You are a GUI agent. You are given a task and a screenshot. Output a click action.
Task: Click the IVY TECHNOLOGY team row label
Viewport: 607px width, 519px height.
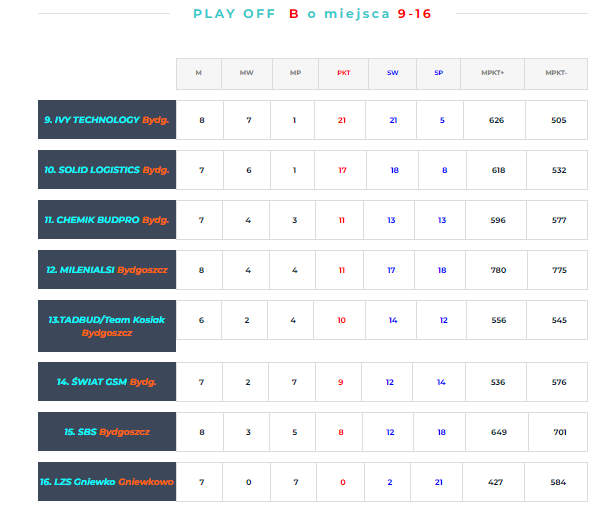[x=106, y=120]
